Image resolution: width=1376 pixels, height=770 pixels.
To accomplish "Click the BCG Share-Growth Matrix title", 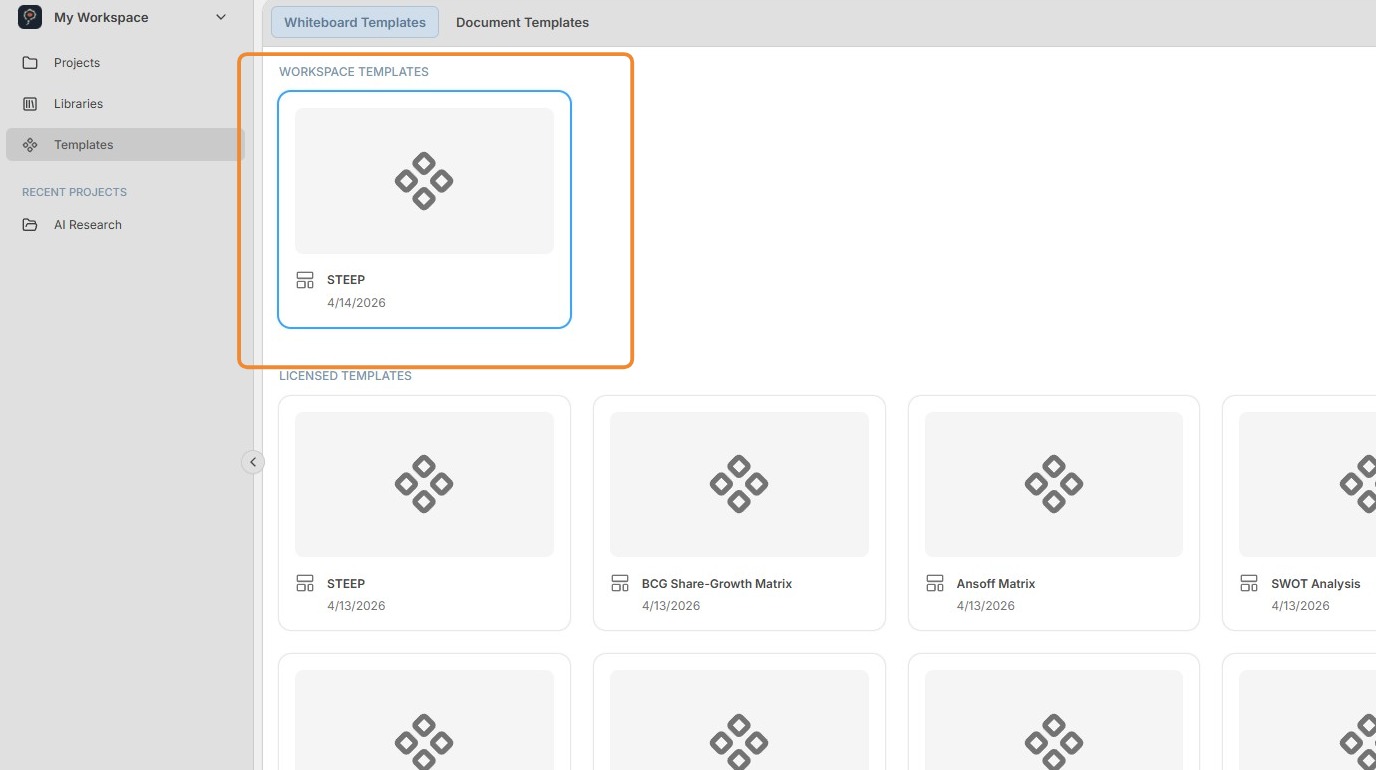I will (717, 584).
